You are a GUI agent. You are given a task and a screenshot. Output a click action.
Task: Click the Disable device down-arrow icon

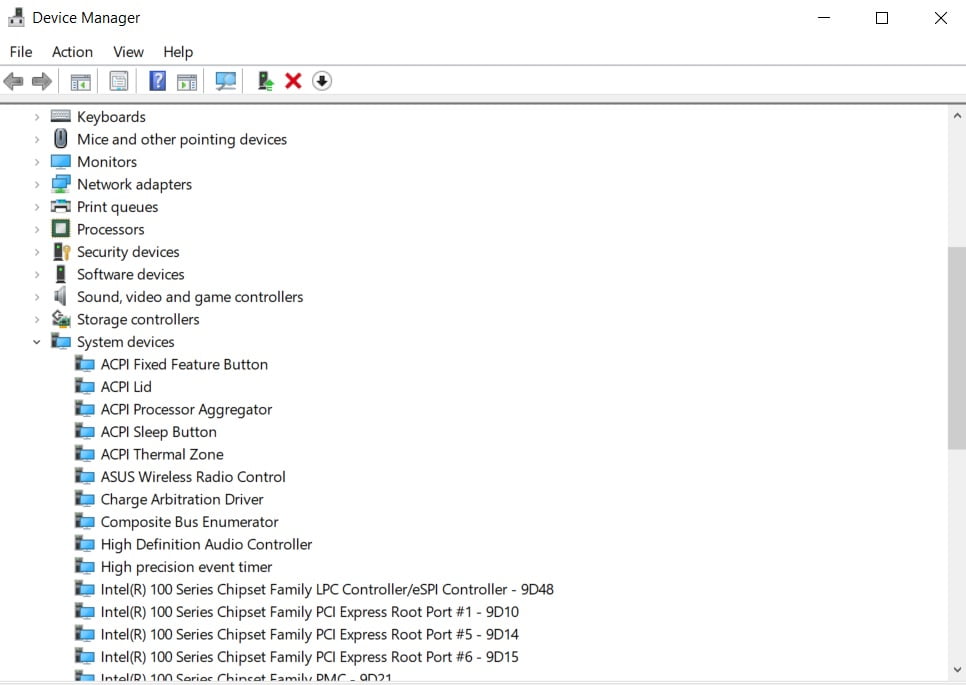pyautogui.click(x=321, y=81)
